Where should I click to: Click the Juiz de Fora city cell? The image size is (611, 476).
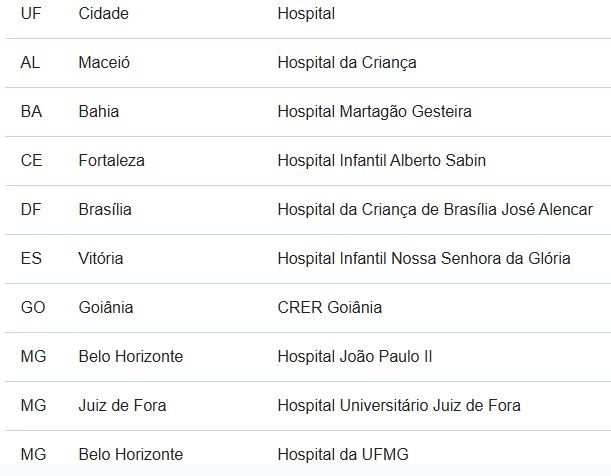click(x=122, y=406)
